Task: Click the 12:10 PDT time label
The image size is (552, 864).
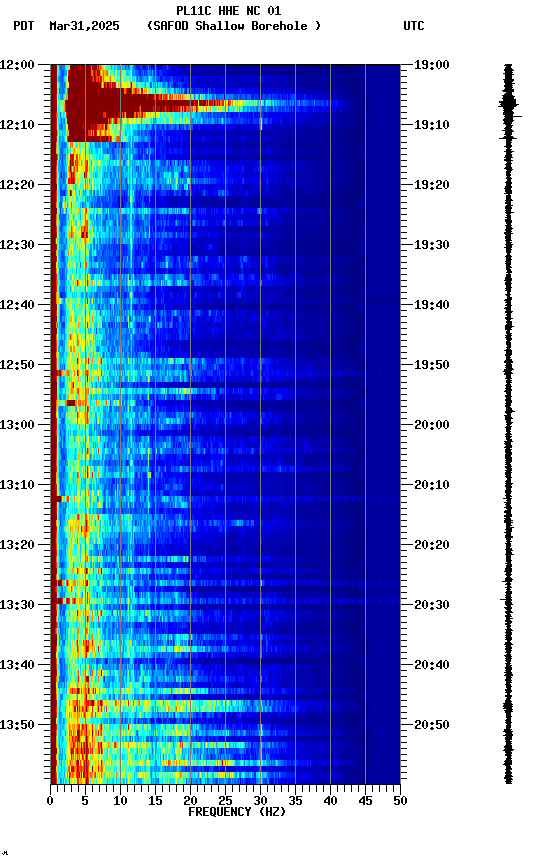Action: tap(17, 125)
